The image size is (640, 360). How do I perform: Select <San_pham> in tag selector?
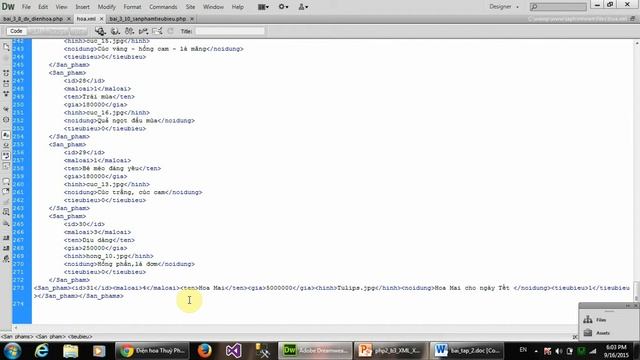pos(51,337)
